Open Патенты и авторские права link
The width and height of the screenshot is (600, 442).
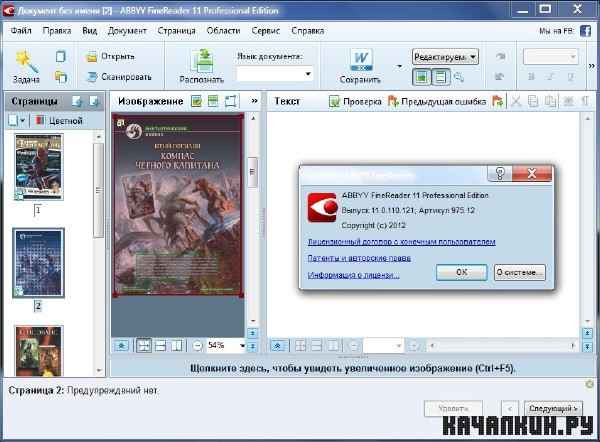tap(359, 258)
